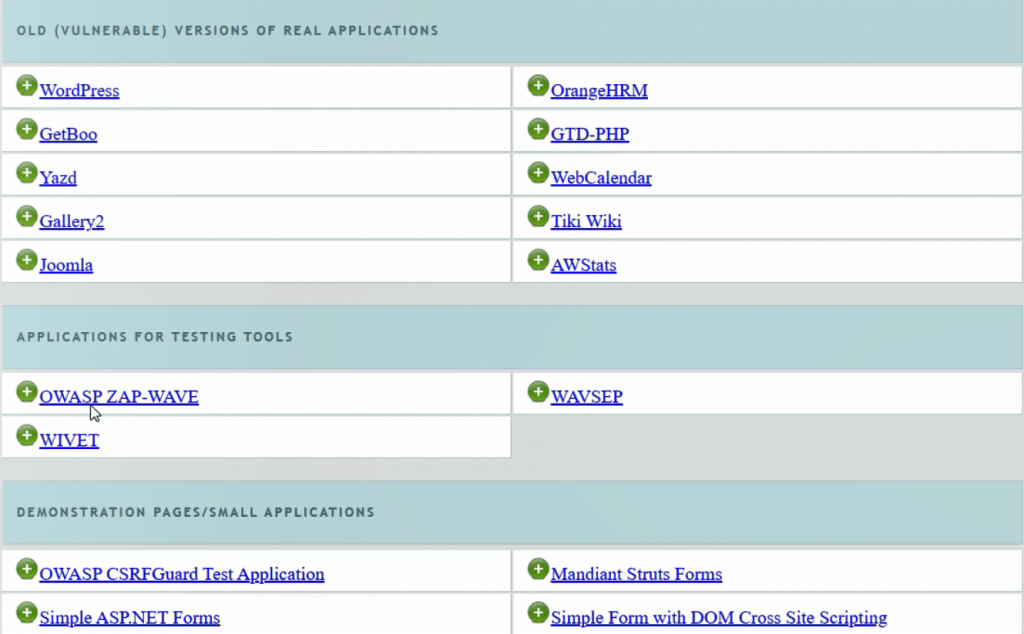Open the GTD-PHP link
Viewport: 1024px width, 634px height.
point(589,134)
